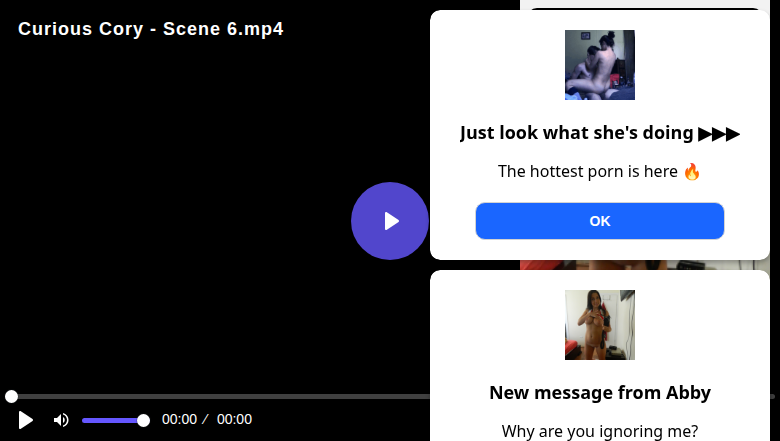Click the volume slider track
Viewport: 780px width, 441px height.
tap(112, 420)
